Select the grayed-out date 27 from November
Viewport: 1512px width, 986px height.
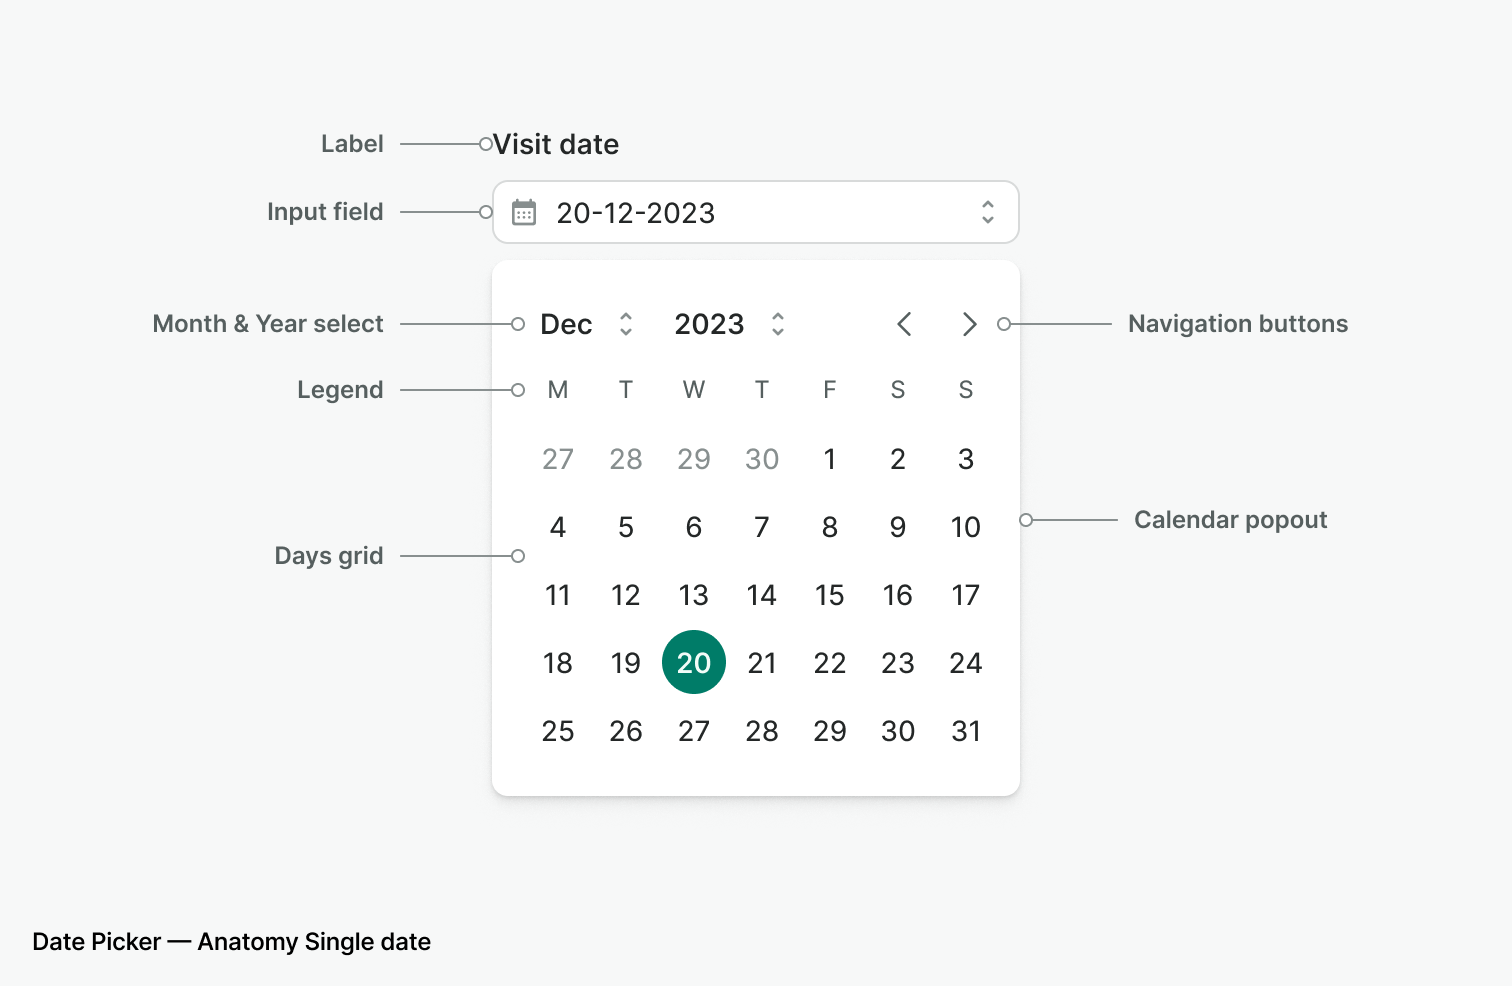click(558, 459)
